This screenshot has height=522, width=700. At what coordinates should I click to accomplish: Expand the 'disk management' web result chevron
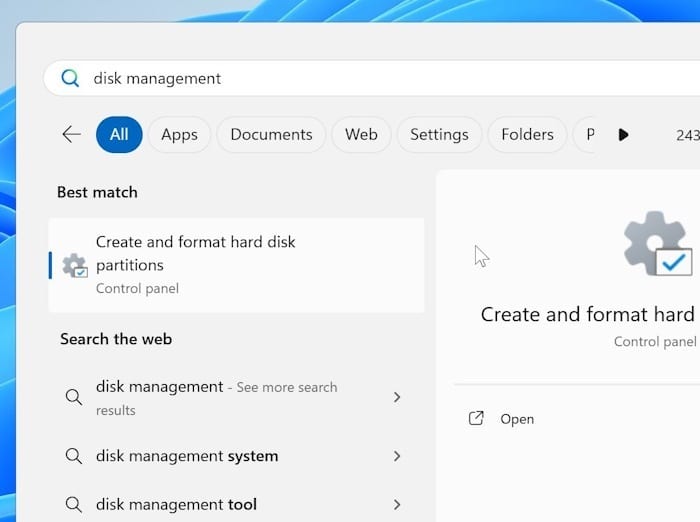coord(397,397)
